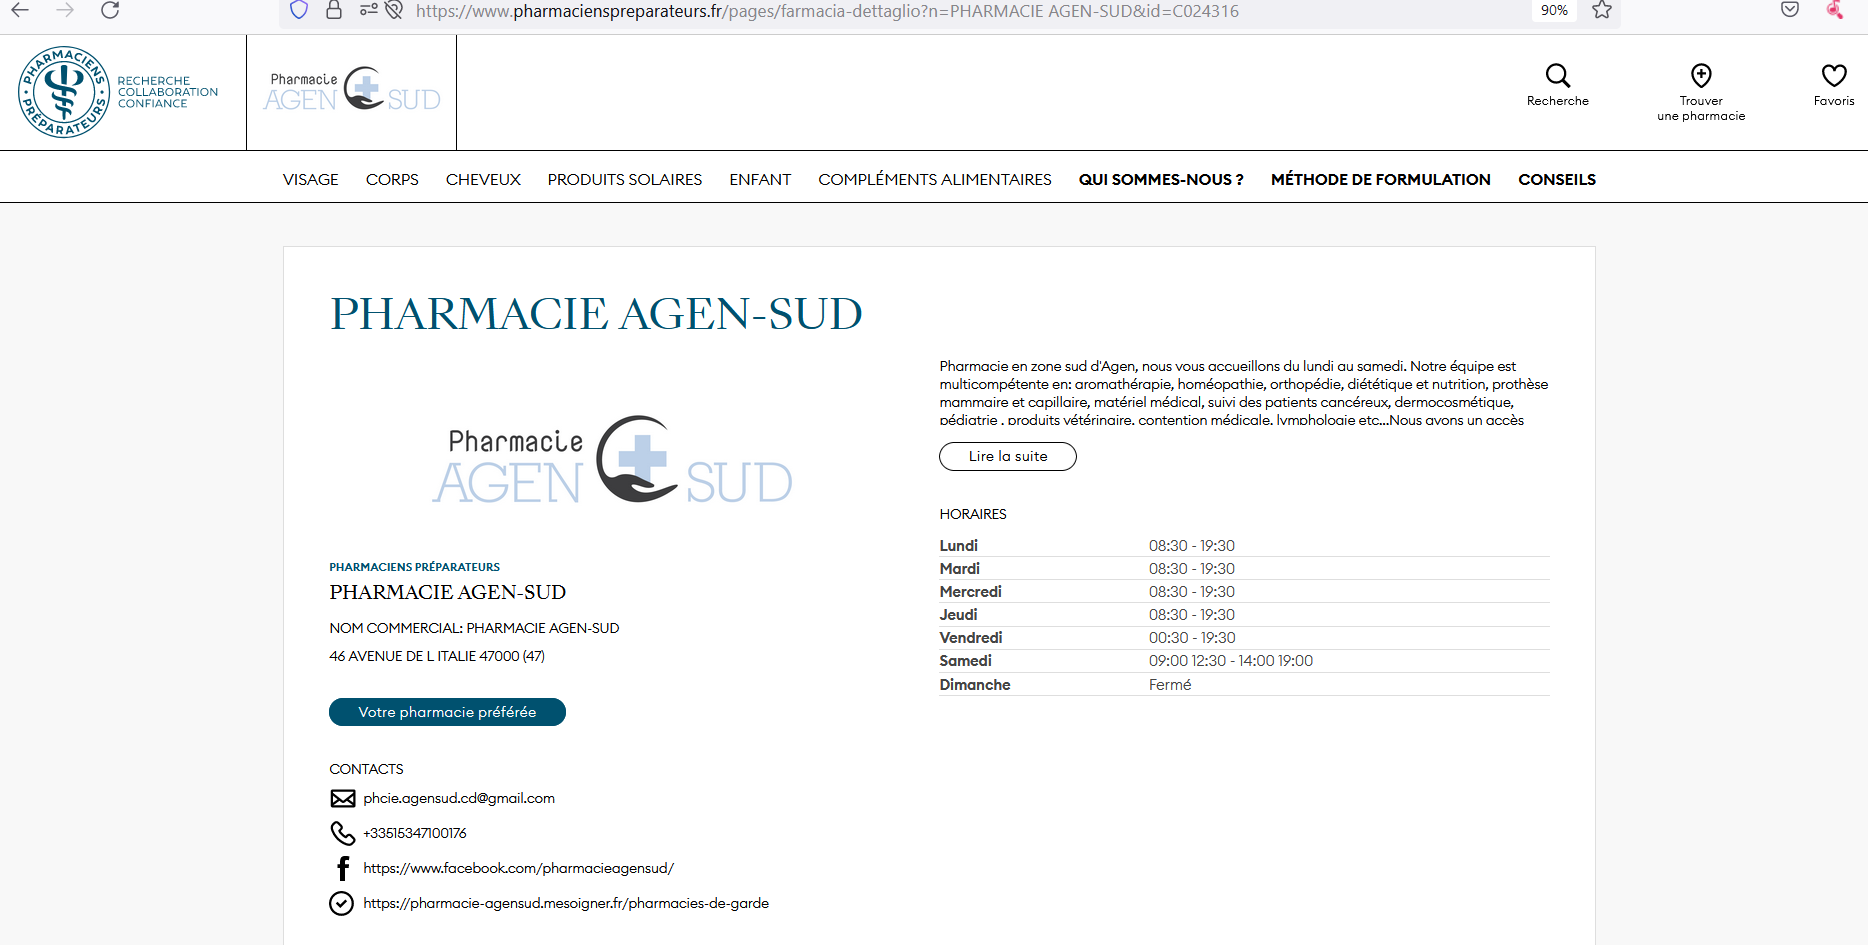Click the Trouver une pharmacie pin icon
This screenshot has width=1868, height=945.
[x=1701, y=75]
